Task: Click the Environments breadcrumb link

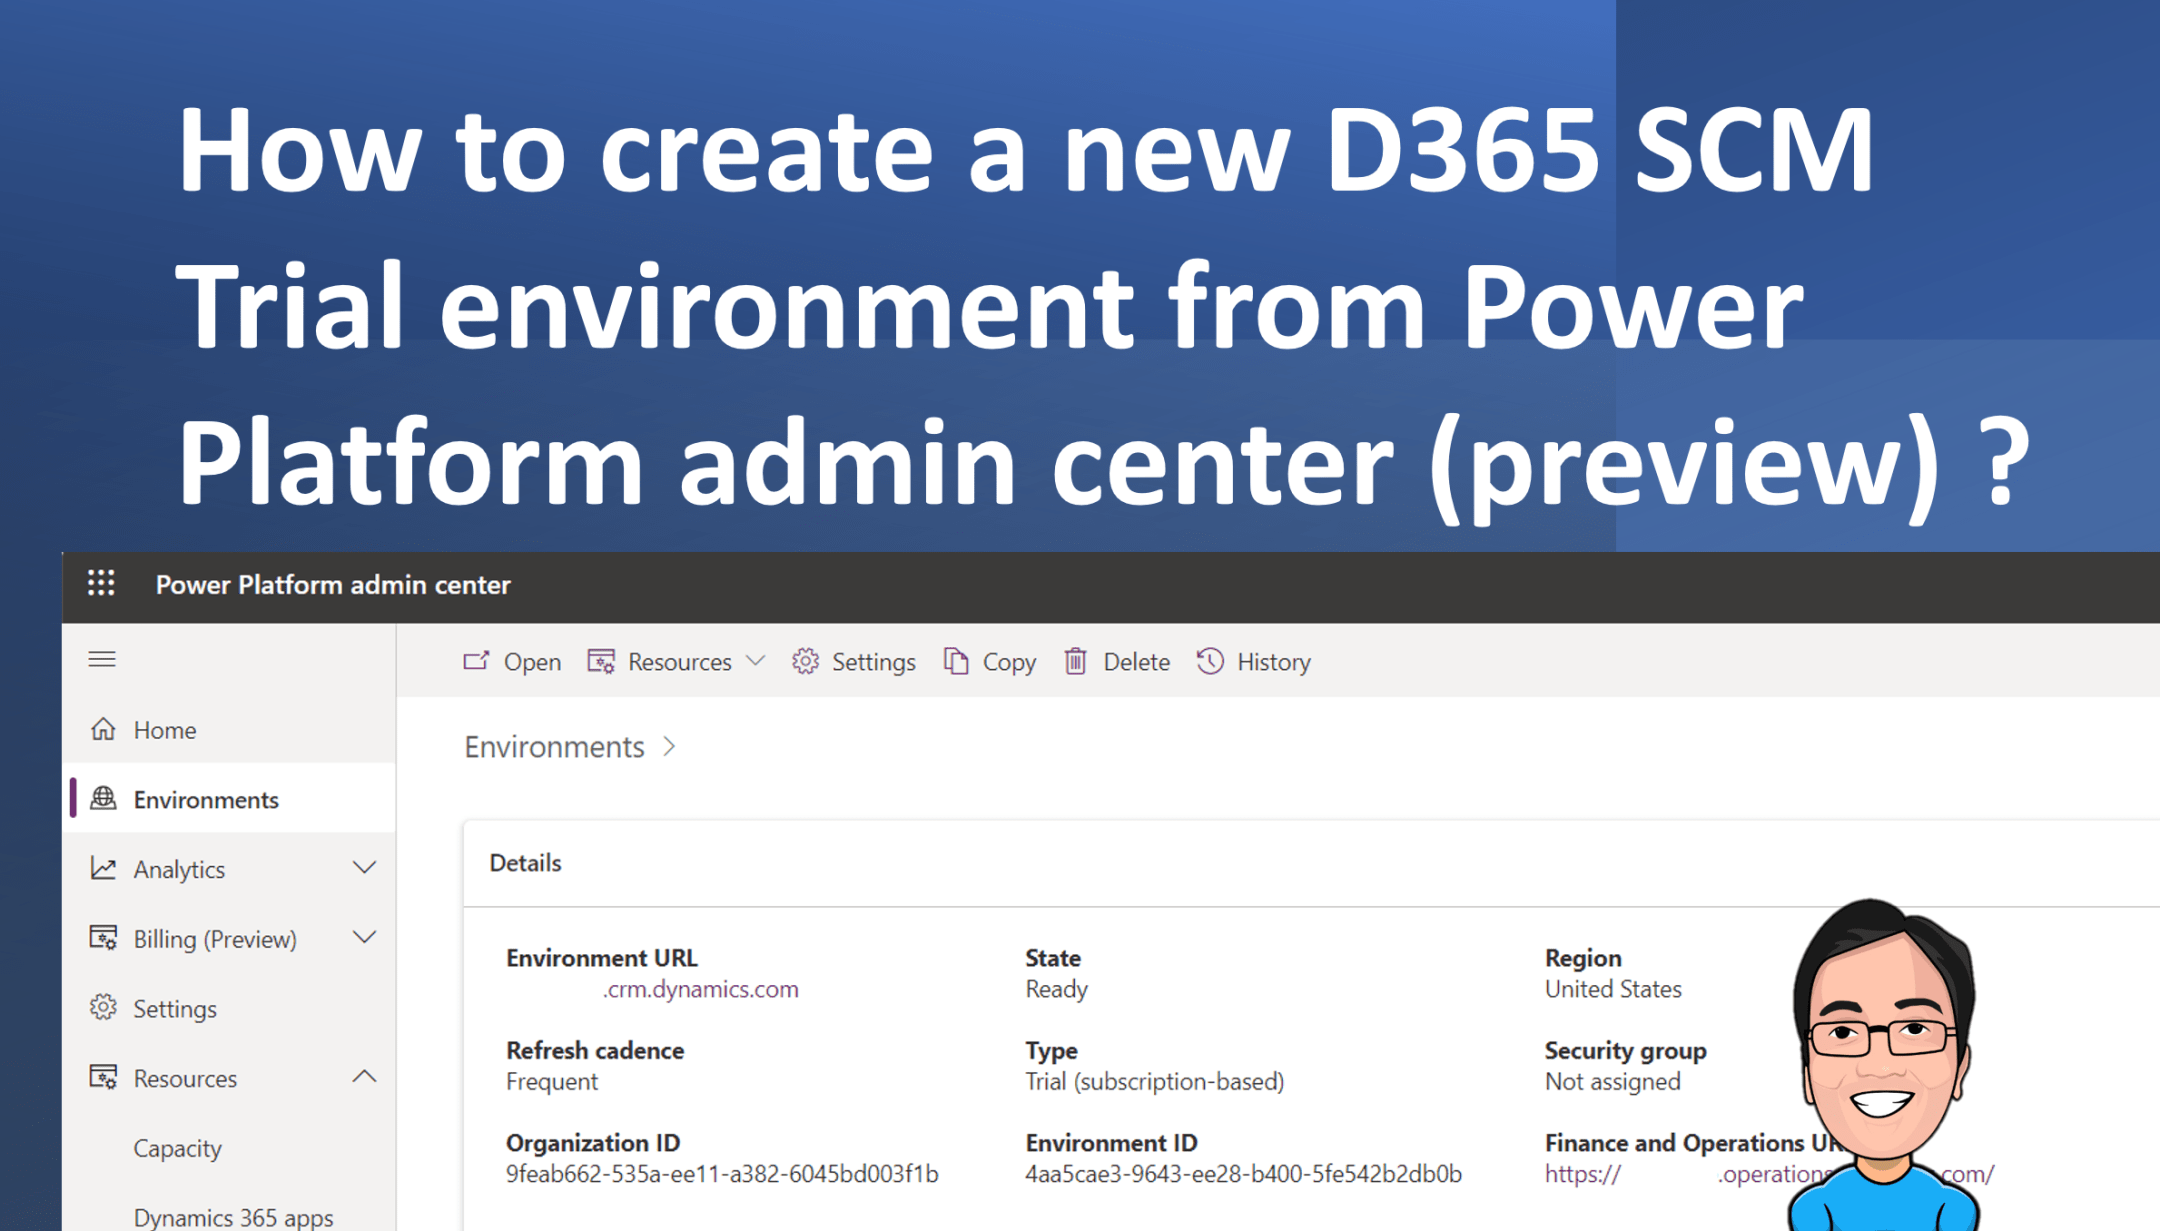Action: (x=554, y=747)
